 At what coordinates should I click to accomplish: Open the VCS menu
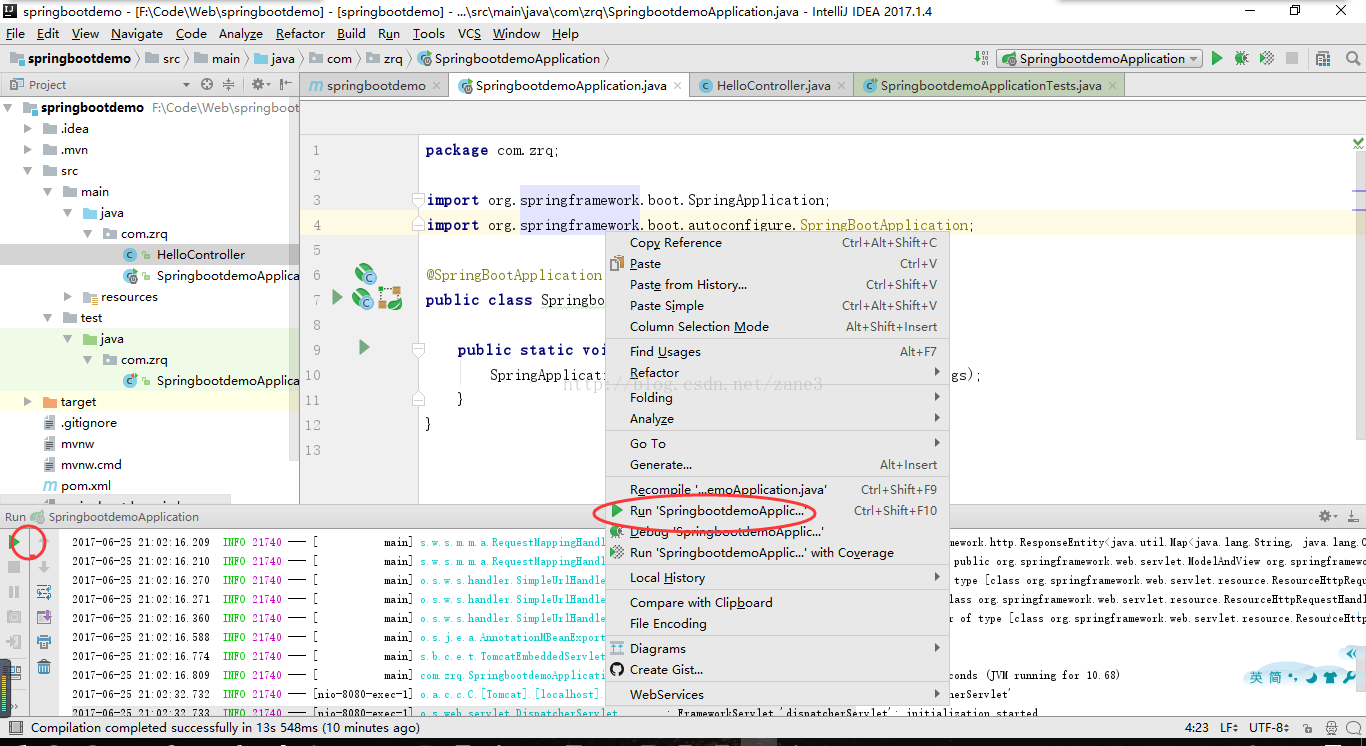click(469, 33)
